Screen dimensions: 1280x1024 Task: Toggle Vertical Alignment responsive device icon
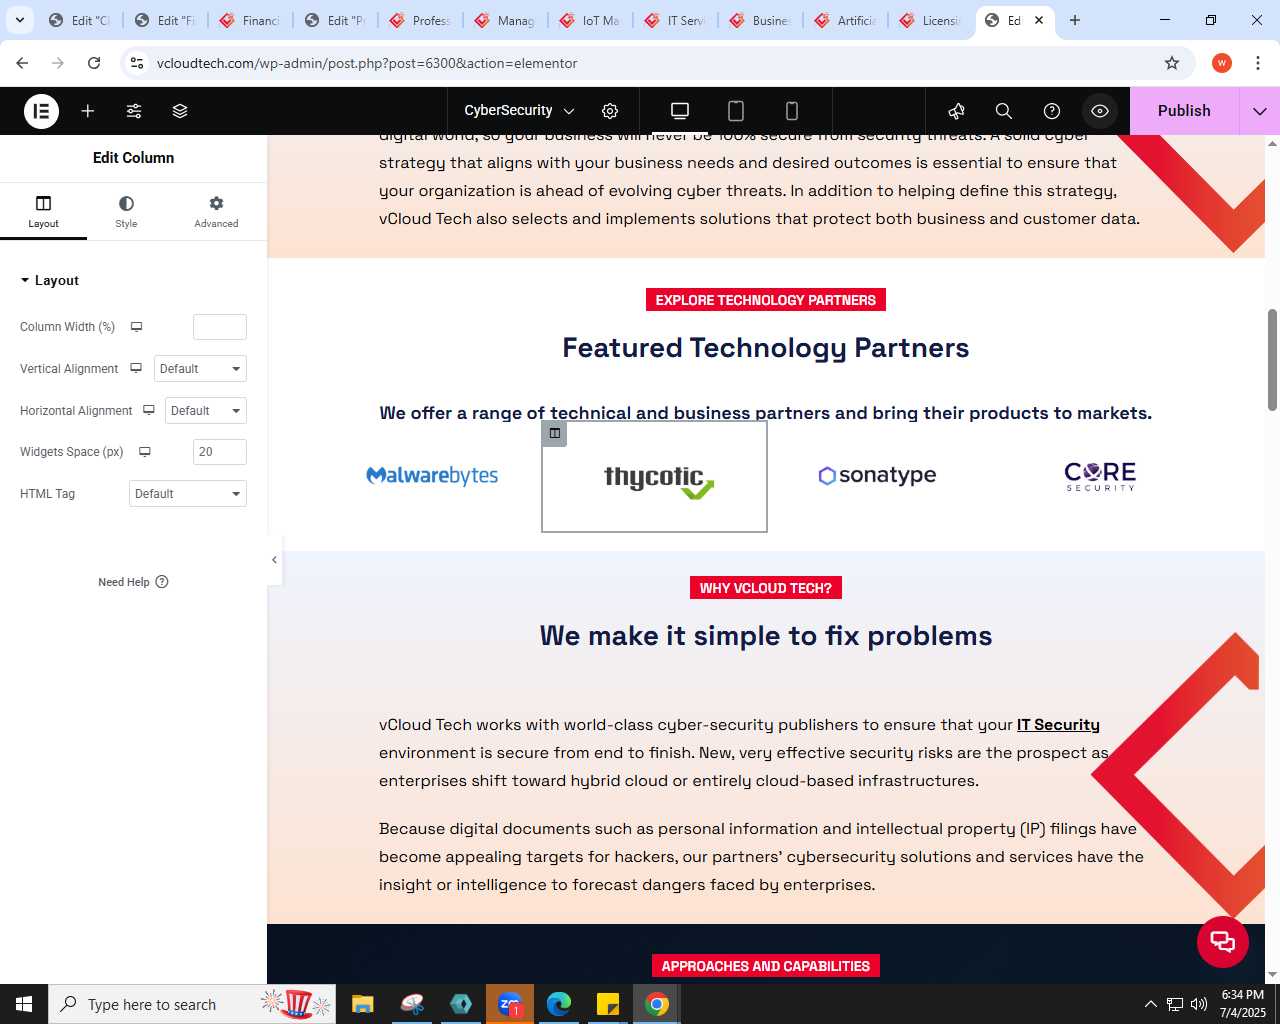136,369
